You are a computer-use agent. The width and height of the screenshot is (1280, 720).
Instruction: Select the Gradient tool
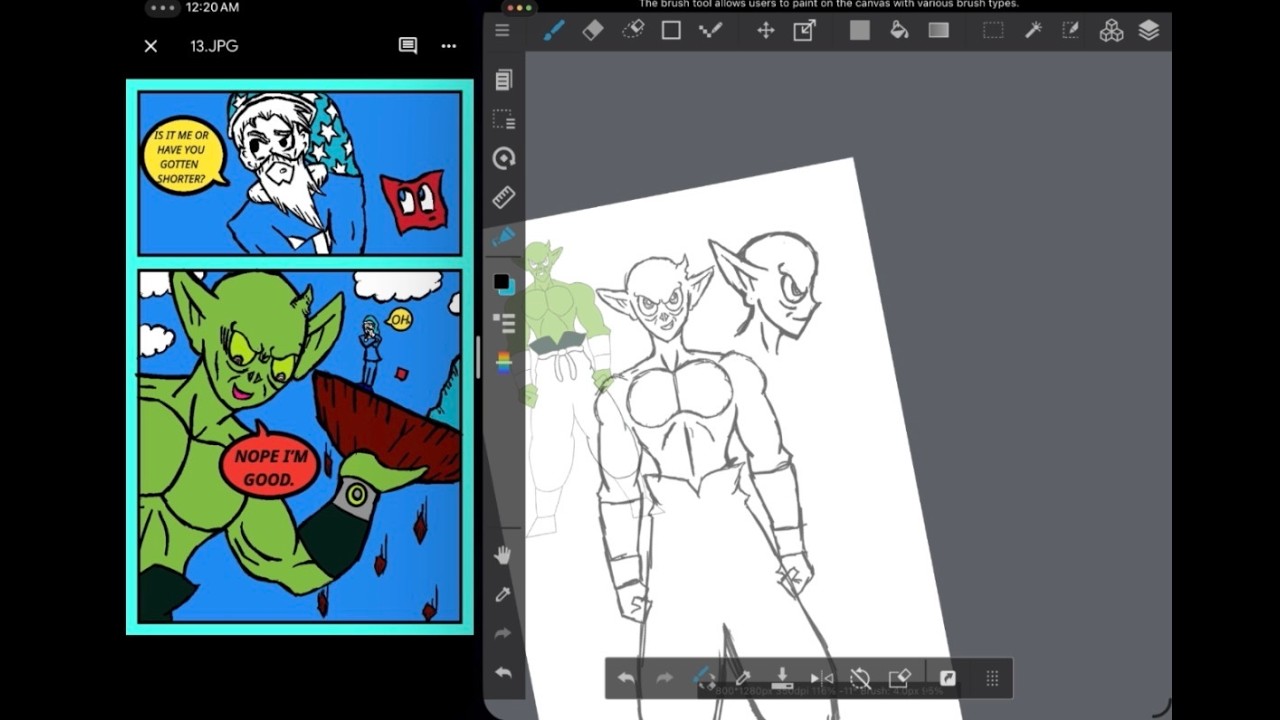tap(938, 30)
